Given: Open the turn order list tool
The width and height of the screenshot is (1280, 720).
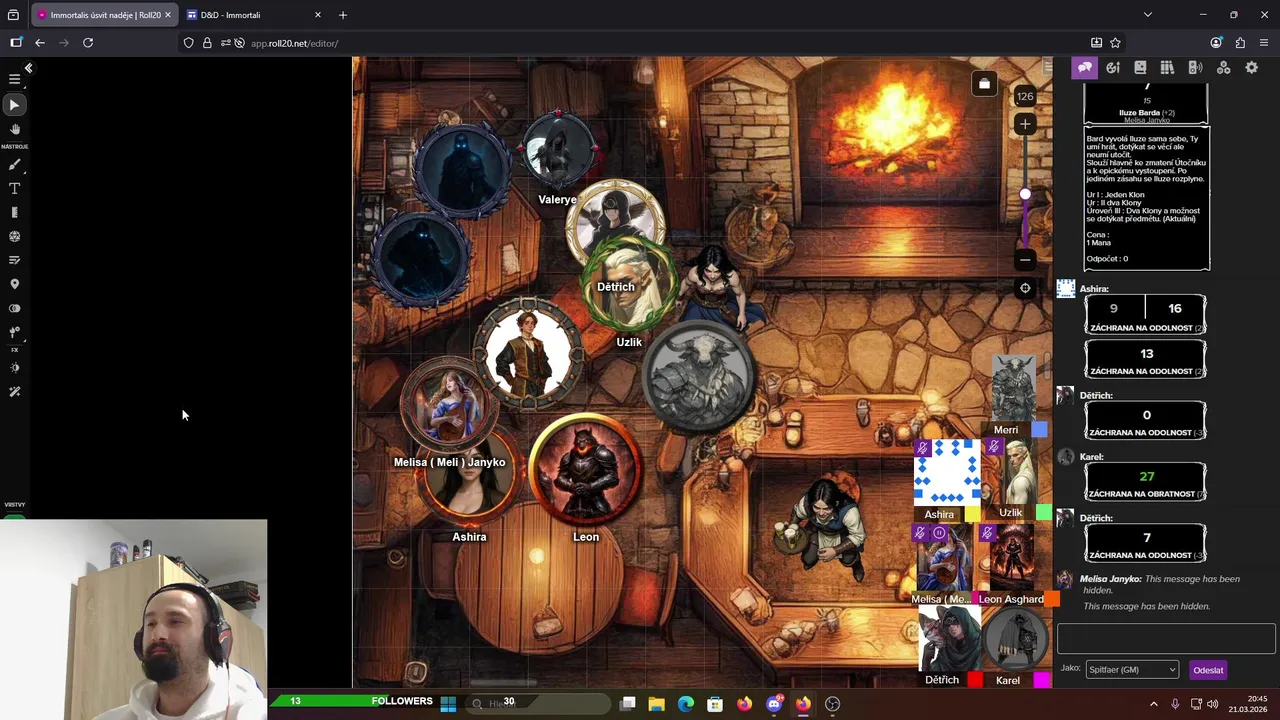Looking at the screenshot, I should [14, 260].
